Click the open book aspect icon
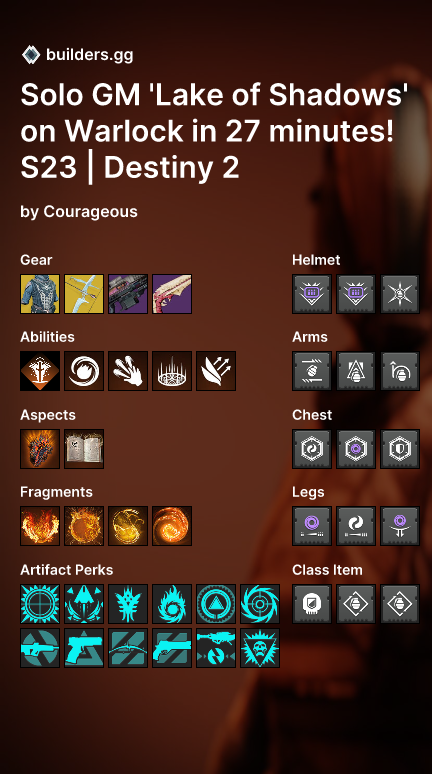Viewport: 432px width, 774px height. pyautogui.click(x=84, y=449)
